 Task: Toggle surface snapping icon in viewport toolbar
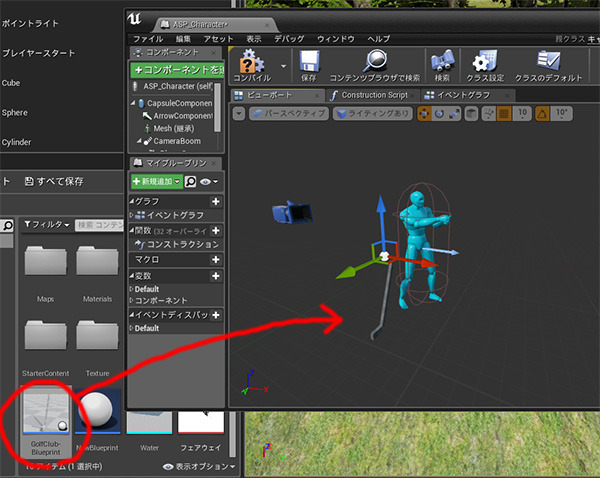(489, 114)
